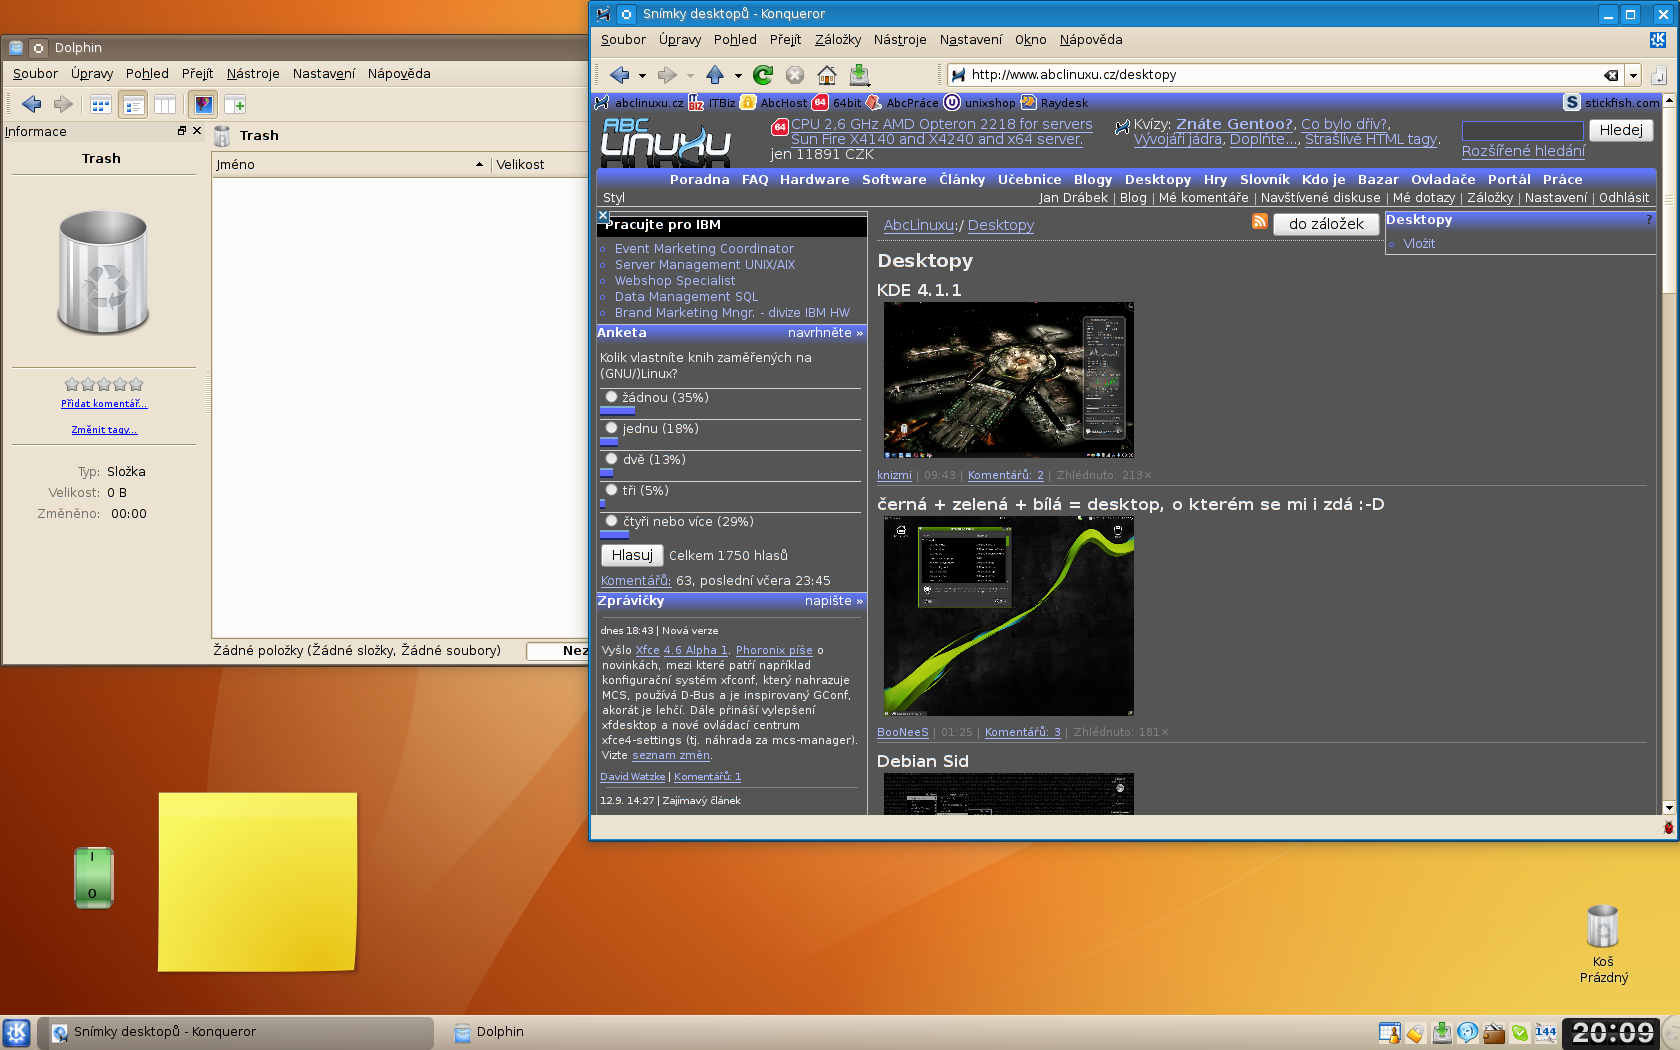This screenshot has width=1680, height=1050.
Task: Reload page with Konqueror green refresh icon
Action: point(763,75)
